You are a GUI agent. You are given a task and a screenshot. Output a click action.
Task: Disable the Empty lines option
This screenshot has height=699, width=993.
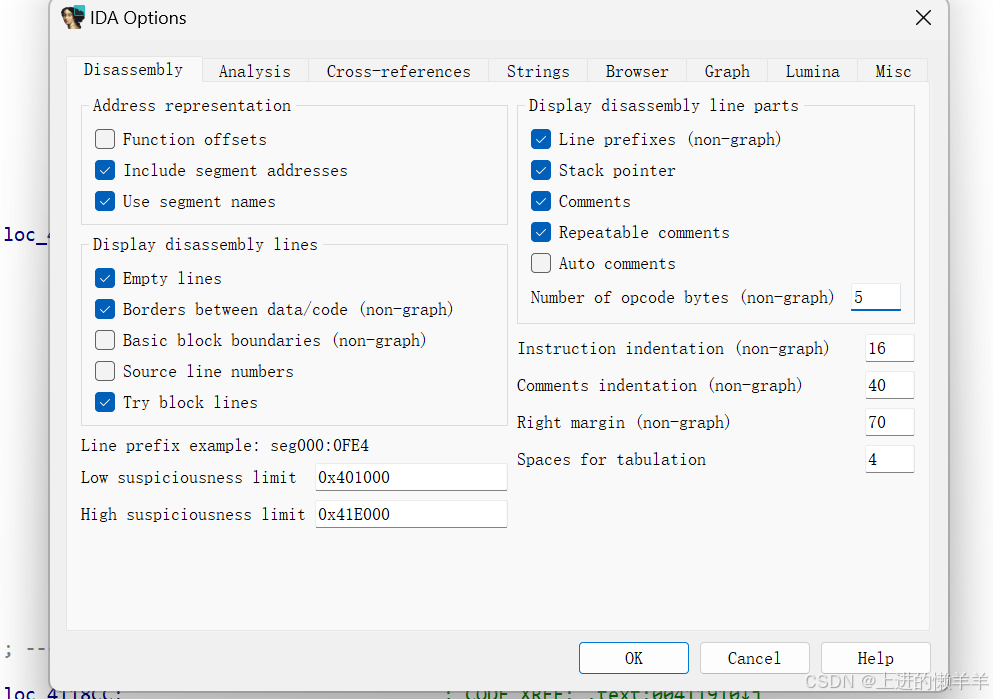point(104,278)
